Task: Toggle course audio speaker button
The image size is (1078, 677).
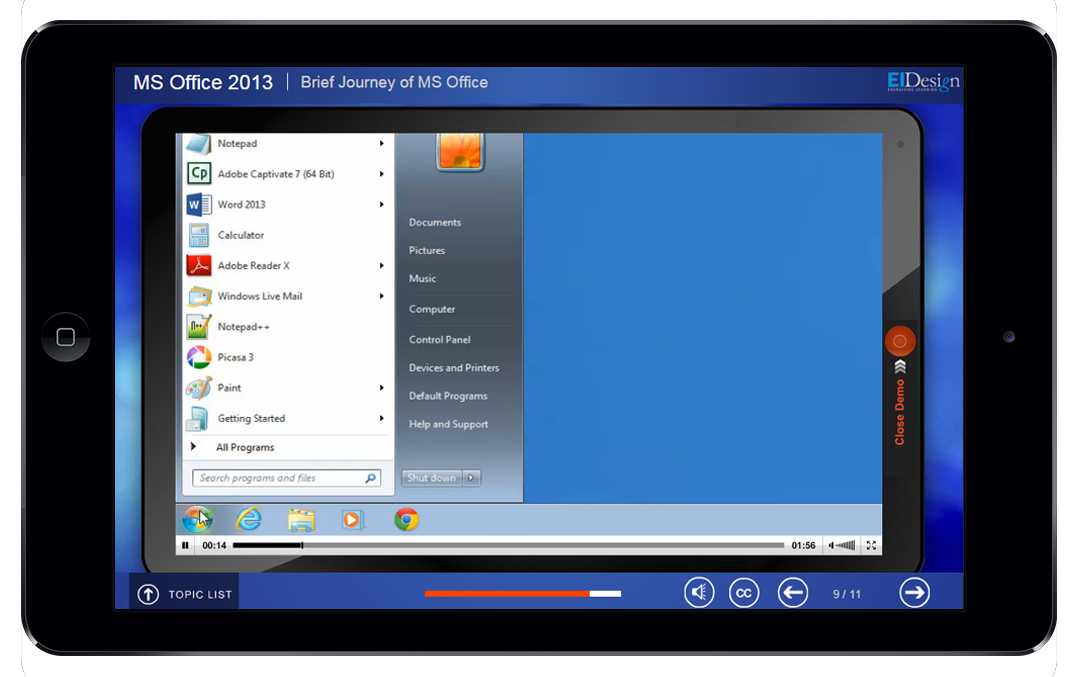Action: tap(699, 592)
